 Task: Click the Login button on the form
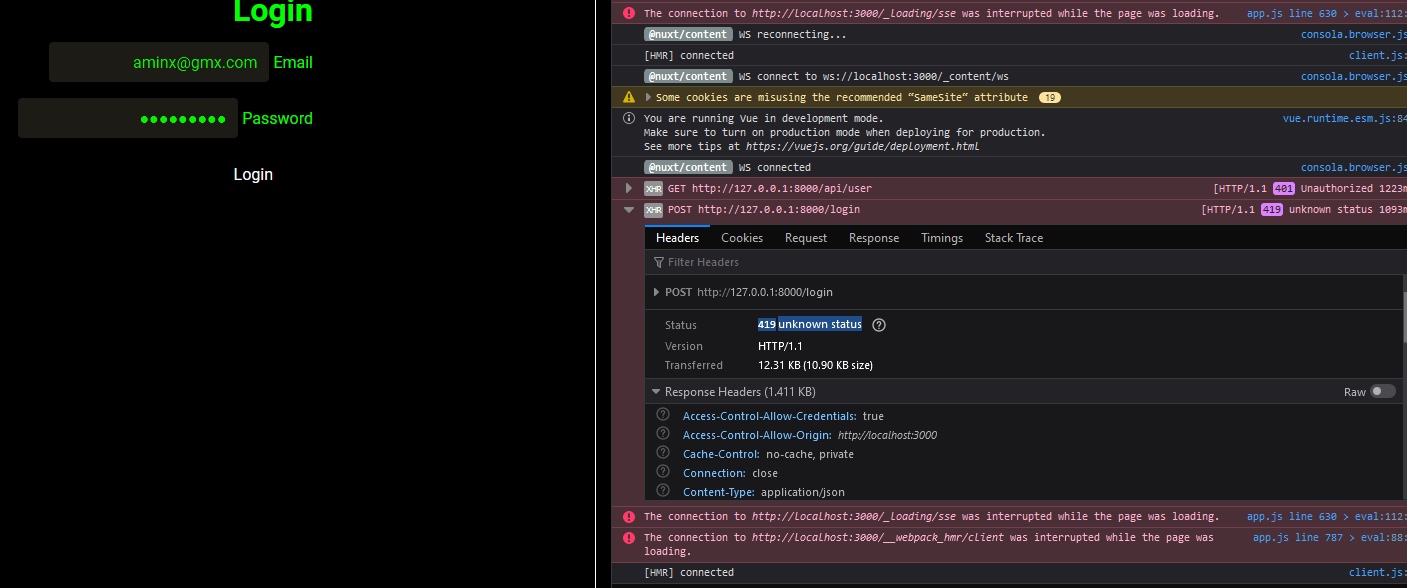point(253,174)
